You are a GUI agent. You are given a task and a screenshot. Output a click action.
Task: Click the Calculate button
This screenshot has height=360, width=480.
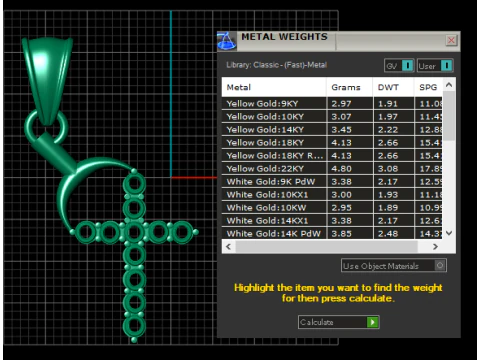(x=339, y=322)
